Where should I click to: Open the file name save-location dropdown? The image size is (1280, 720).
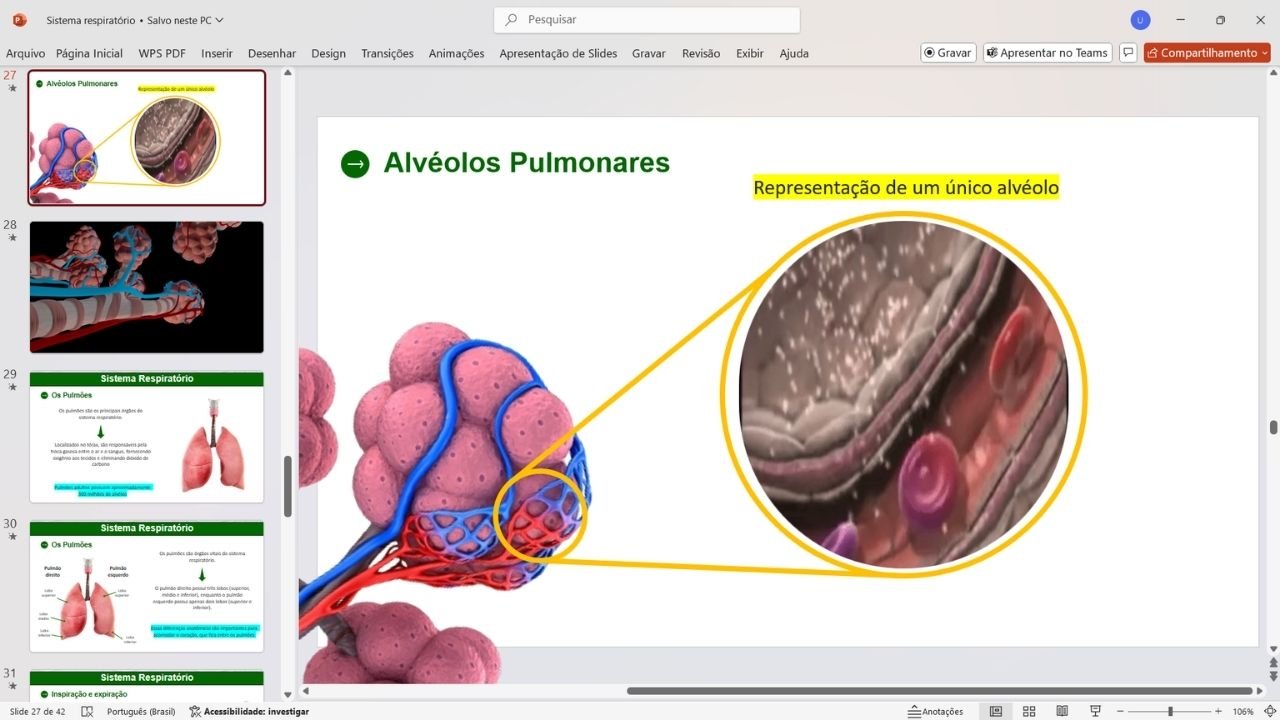[x=219, y=20]
